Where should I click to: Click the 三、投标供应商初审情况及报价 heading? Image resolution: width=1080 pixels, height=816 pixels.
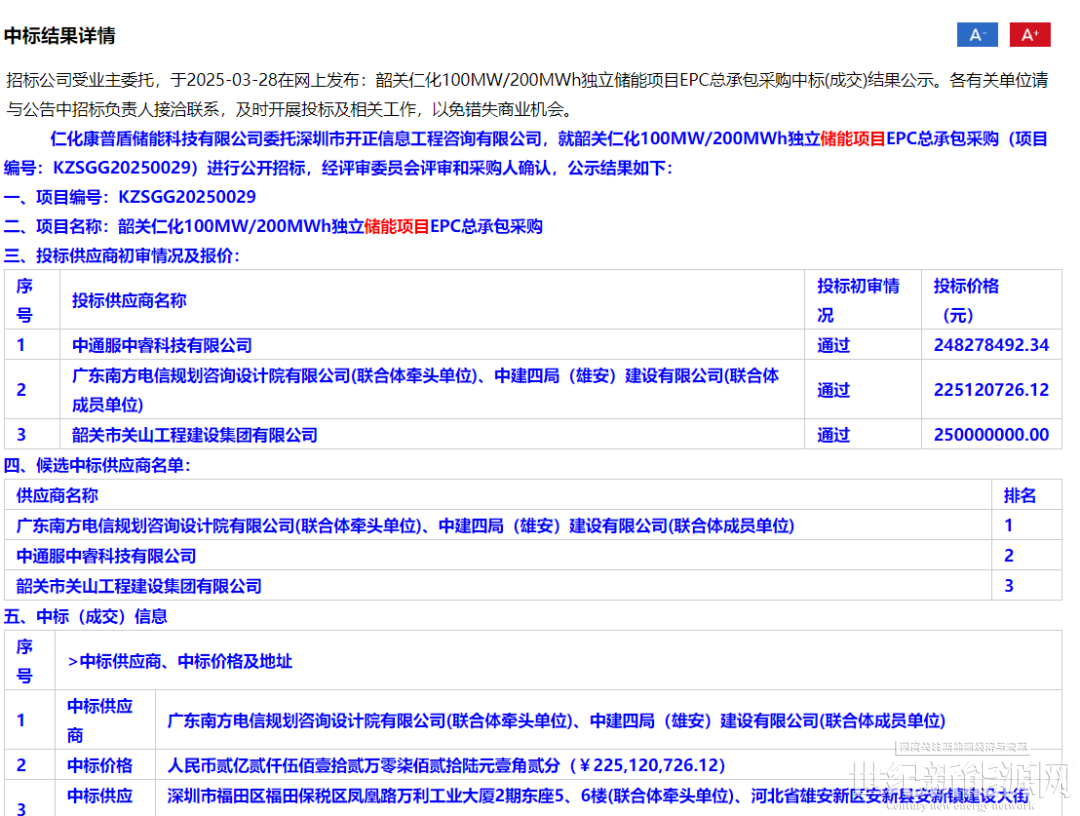[x=122, y=255]
